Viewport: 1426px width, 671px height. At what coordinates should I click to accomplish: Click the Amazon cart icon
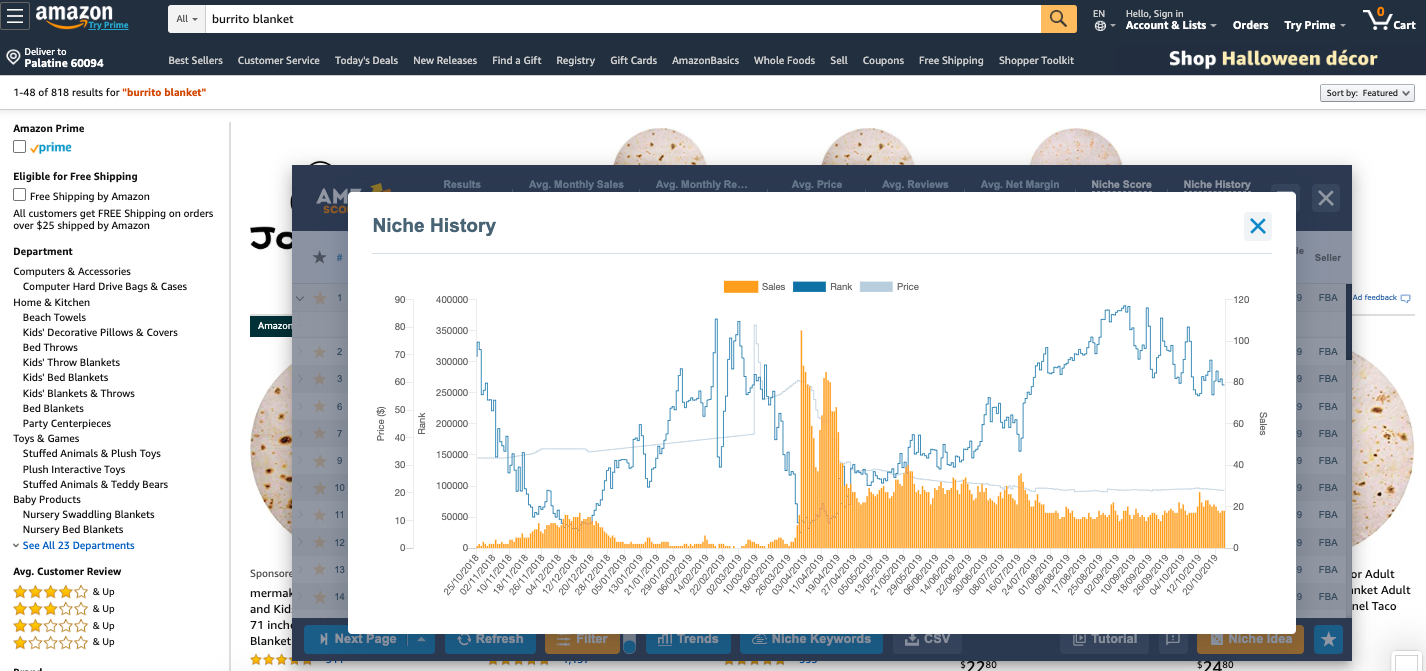coord(1377,18)
